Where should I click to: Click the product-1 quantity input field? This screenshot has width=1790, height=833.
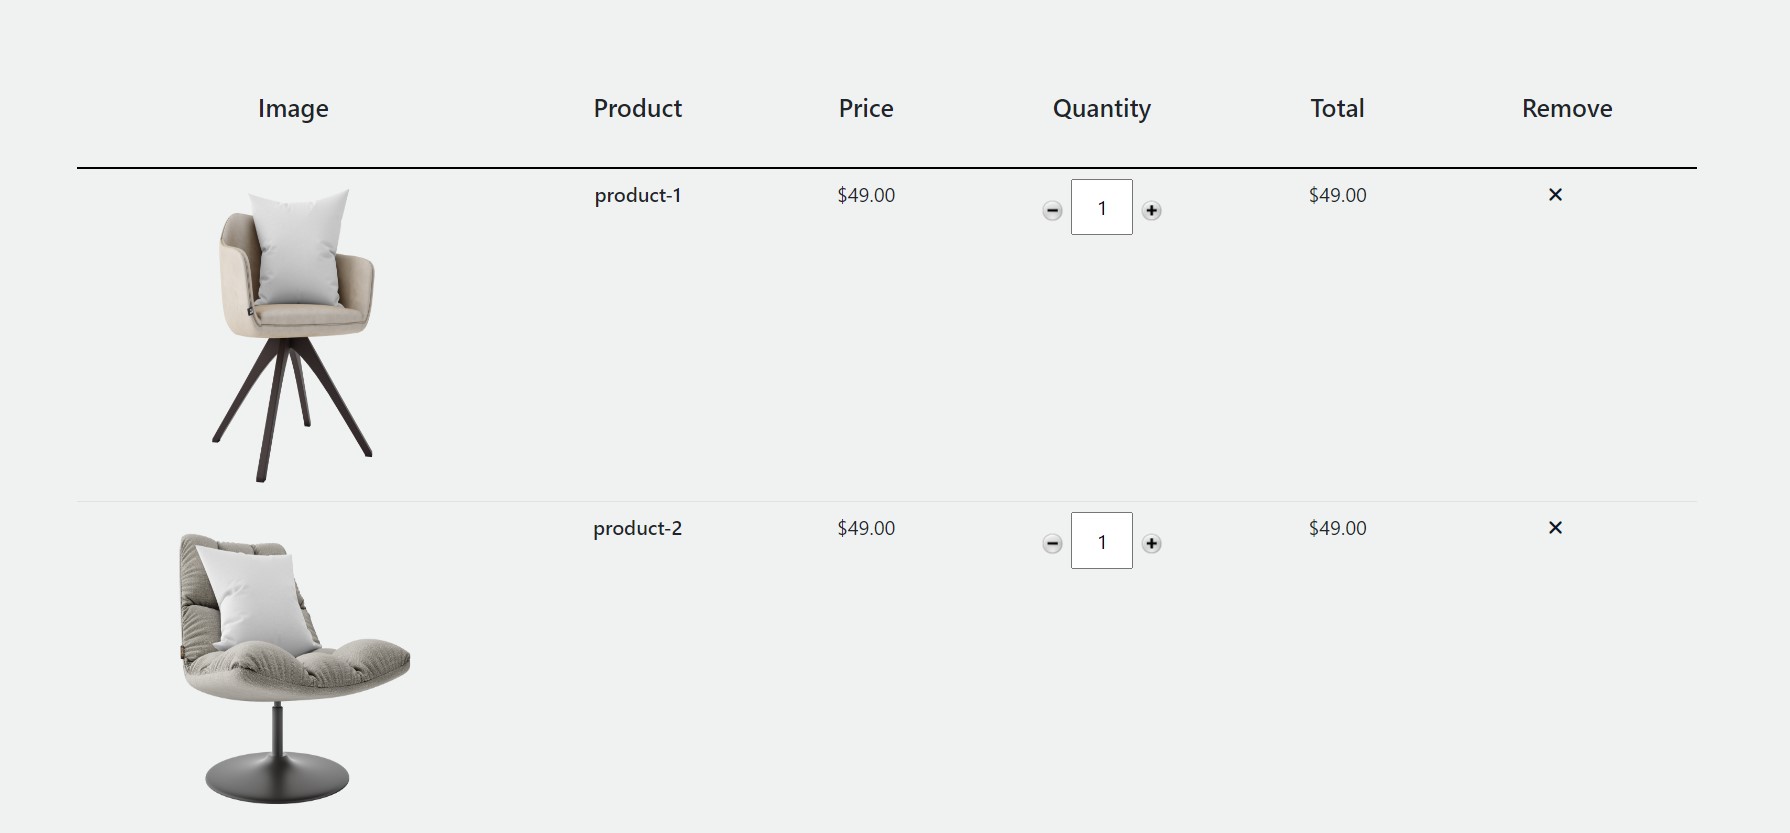pos(1101,208)
